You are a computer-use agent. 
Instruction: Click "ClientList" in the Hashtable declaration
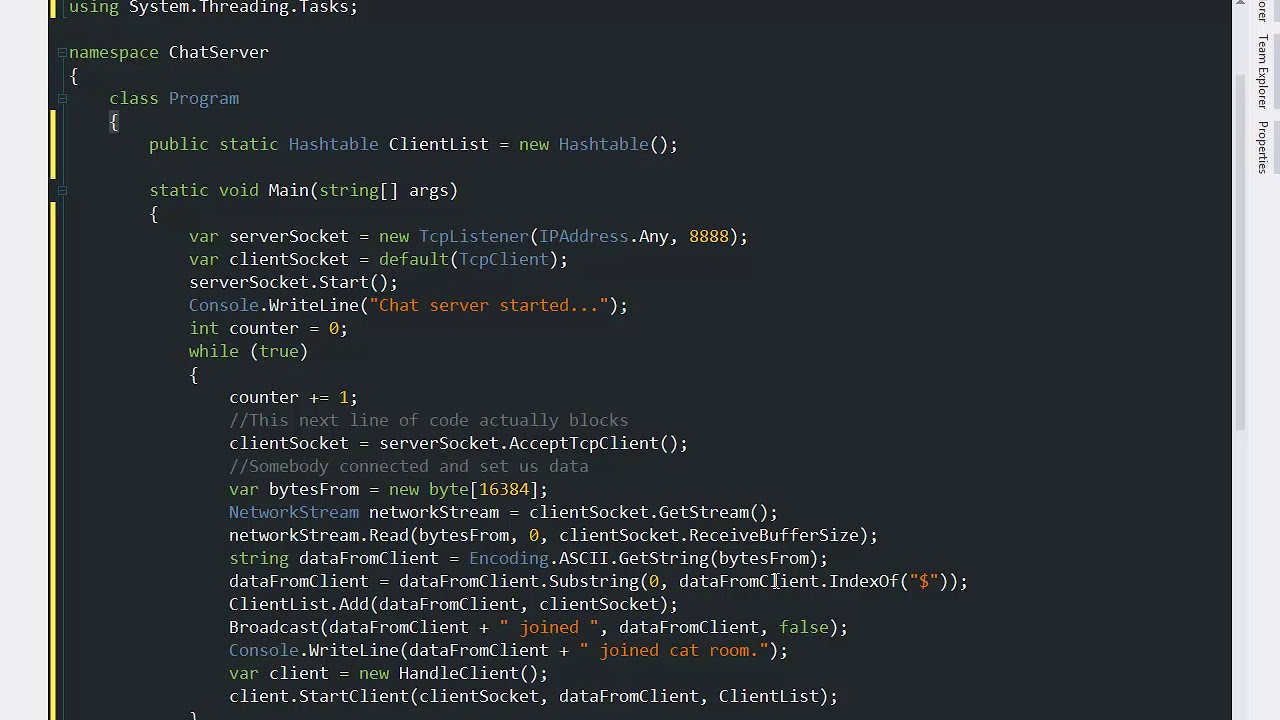coord(438,144)
